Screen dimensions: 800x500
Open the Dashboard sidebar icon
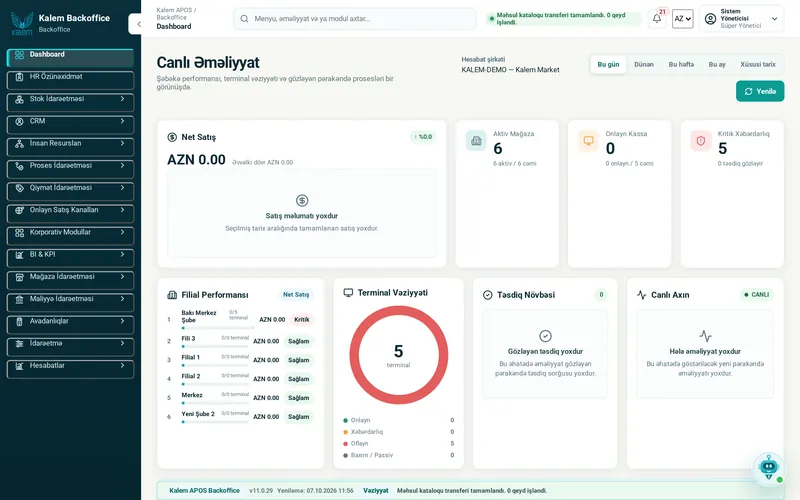19,55
